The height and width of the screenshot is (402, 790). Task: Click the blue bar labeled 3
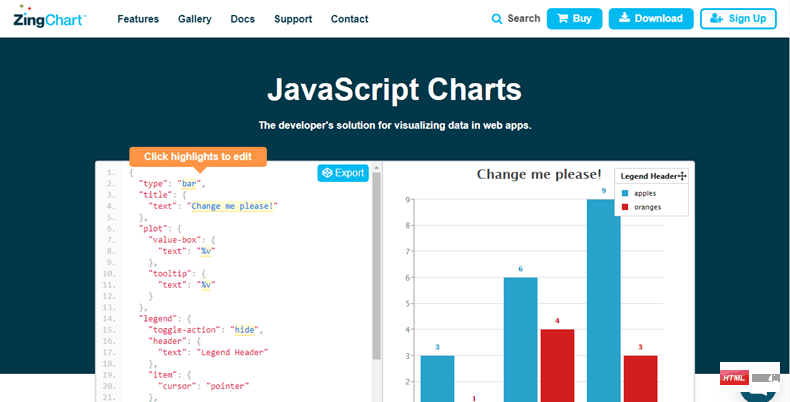(x=437, y=379)
